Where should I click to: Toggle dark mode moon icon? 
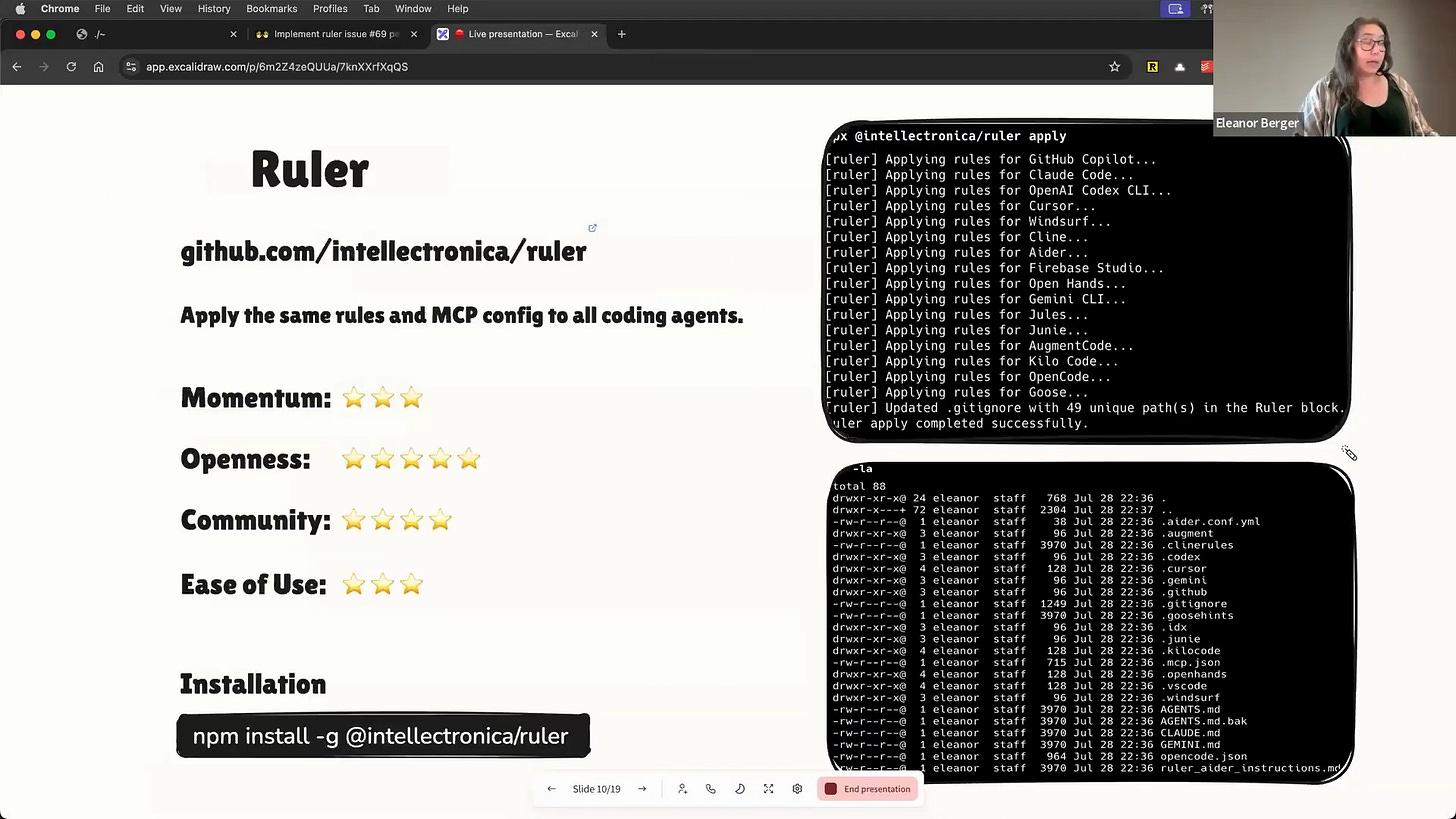(x=740, y=789)
